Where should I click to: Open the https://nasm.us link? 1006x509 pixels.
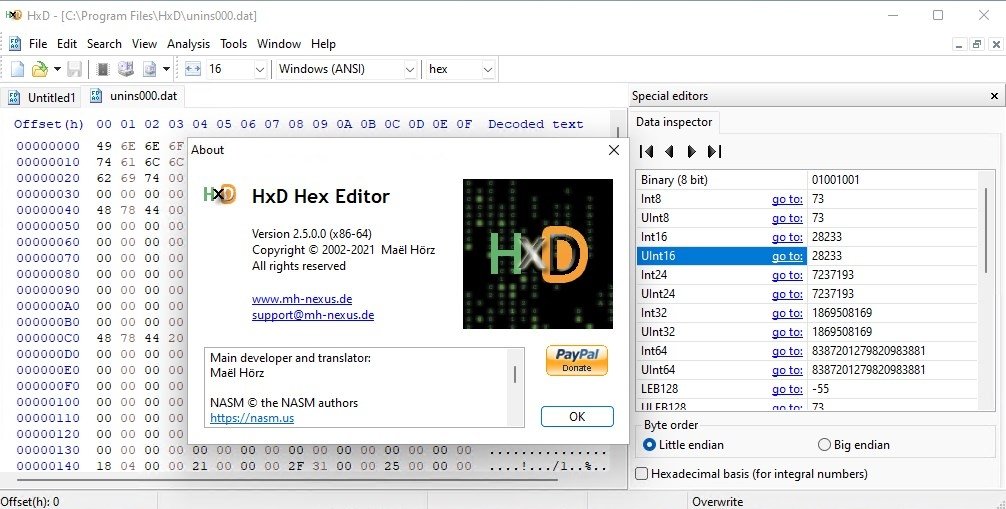252,418
